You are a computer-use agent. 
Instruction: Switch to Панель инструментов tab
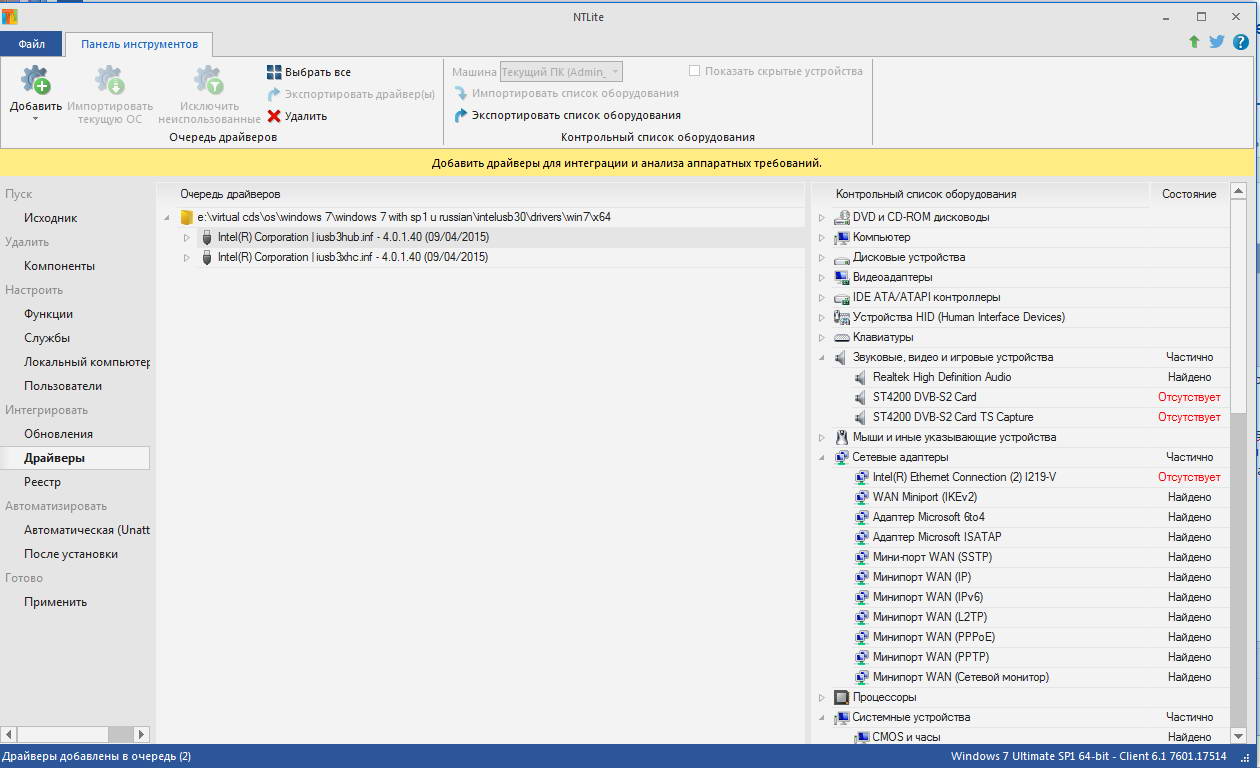tap(139, 44)
